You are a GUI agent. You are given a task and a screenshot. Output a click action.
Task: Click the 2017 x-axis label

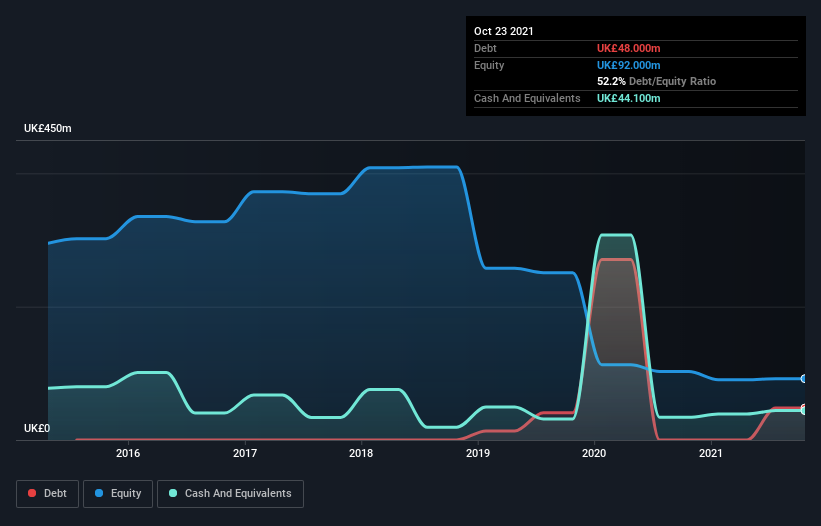click(245, 453)
